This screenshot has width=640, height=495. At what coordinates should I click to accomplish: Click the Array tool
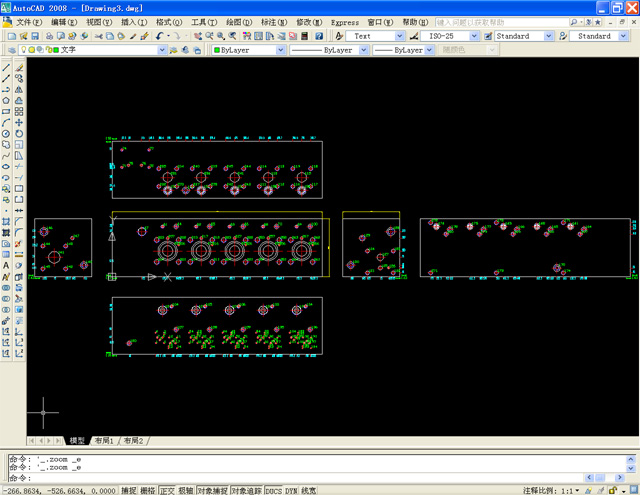pyautogui.click(x=19, y=111)
